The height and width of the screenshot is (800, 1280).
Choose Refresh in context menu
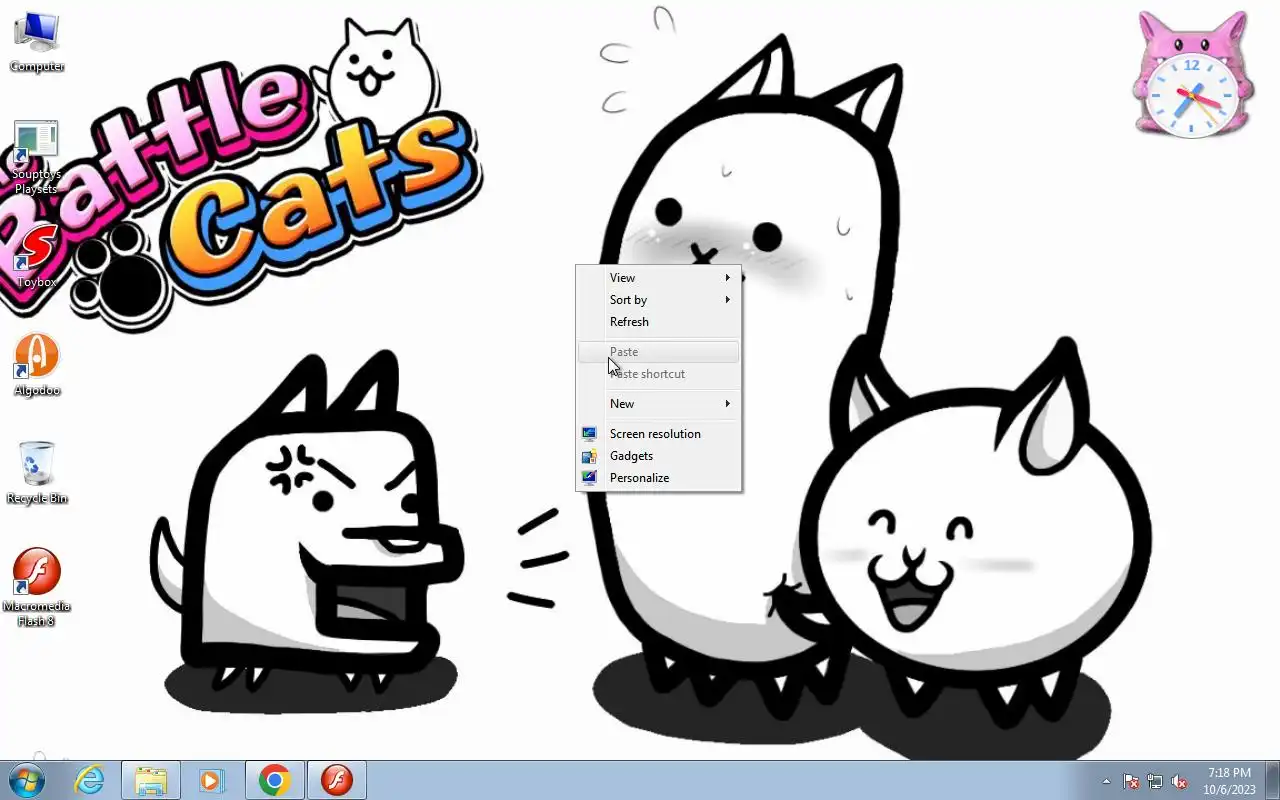659,322
